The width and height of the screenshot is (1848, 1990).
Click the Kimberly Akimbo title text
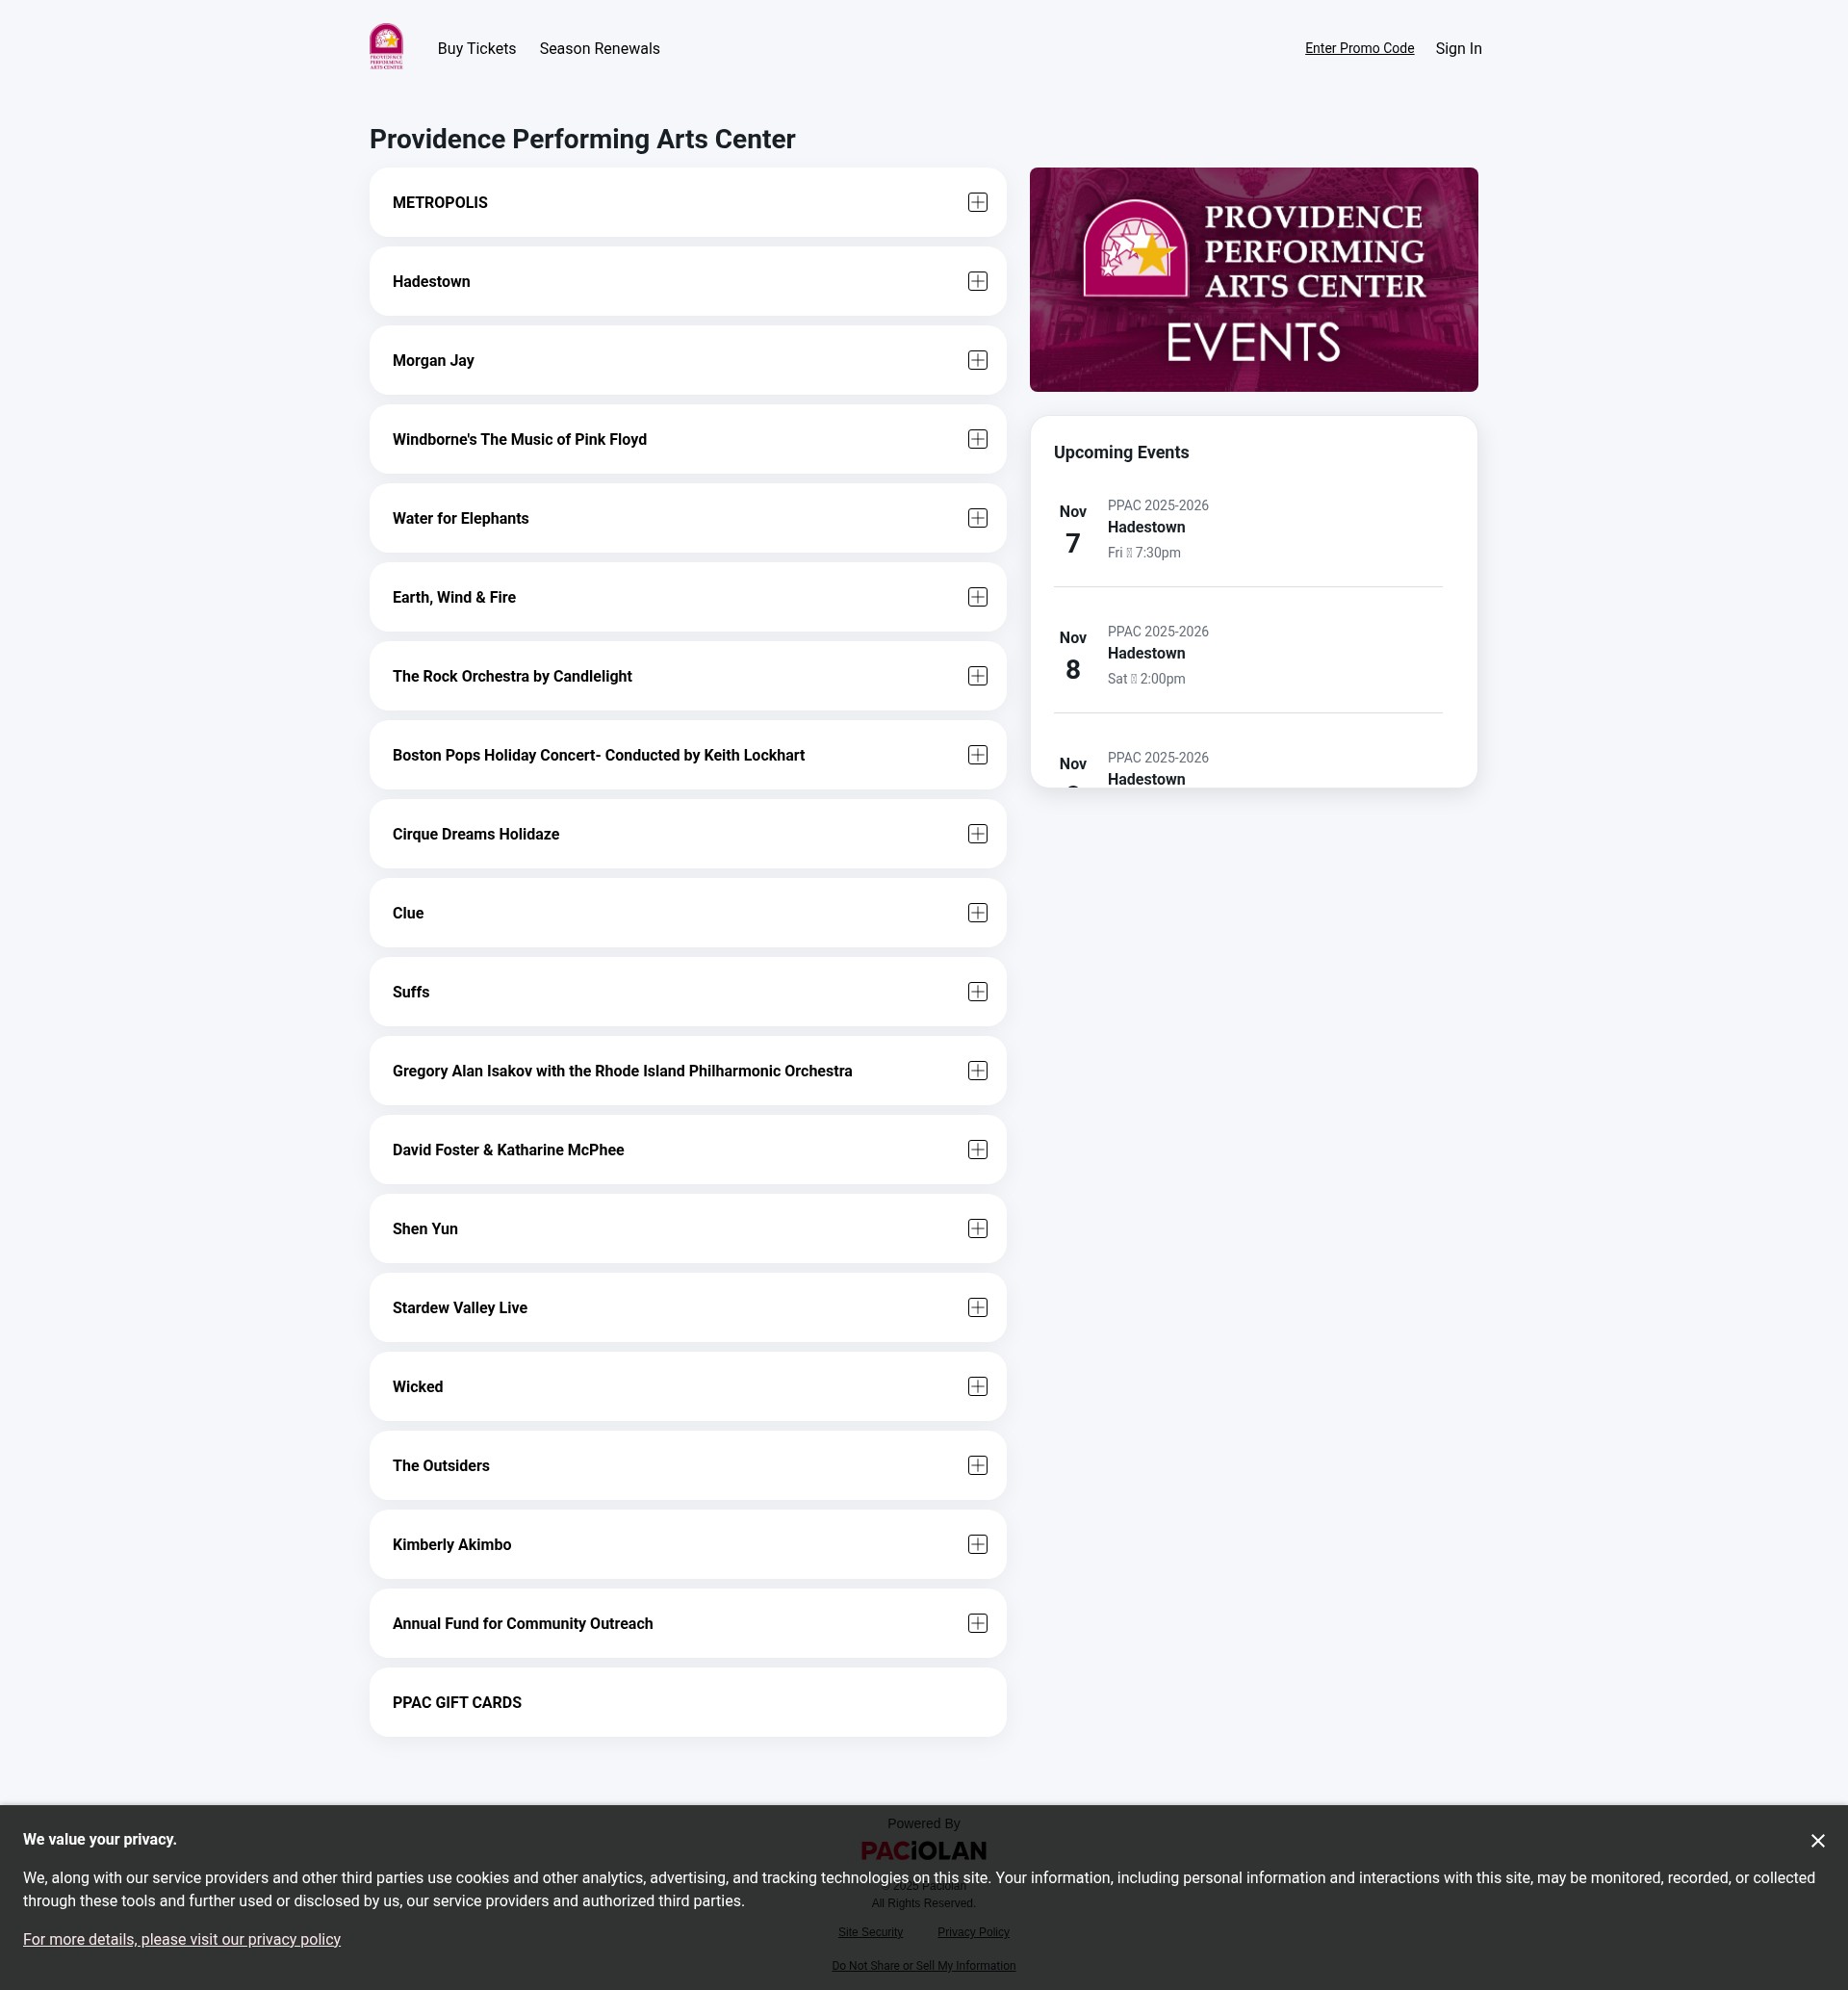(x=452, y=1545)
